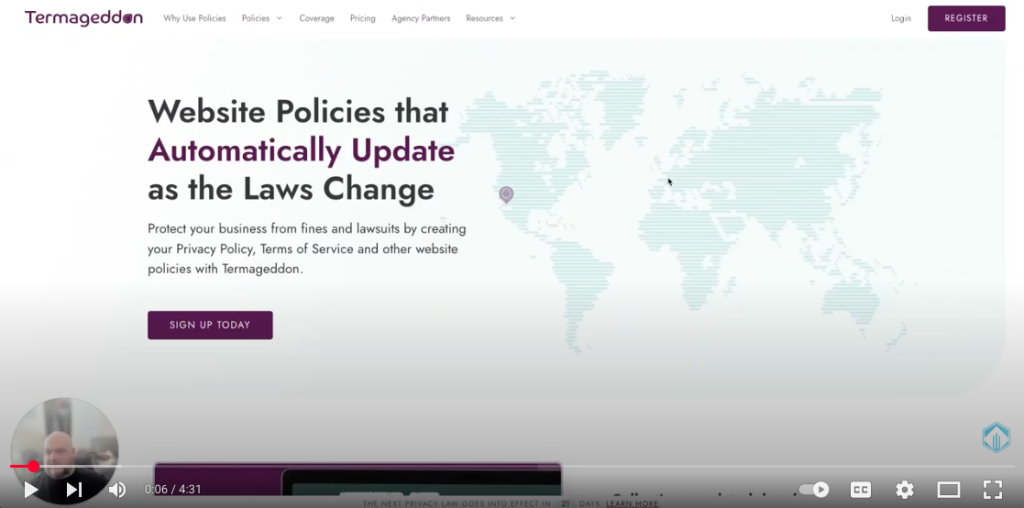Click the Register button
Screen dimensions: 1024x508
[966, 18]
